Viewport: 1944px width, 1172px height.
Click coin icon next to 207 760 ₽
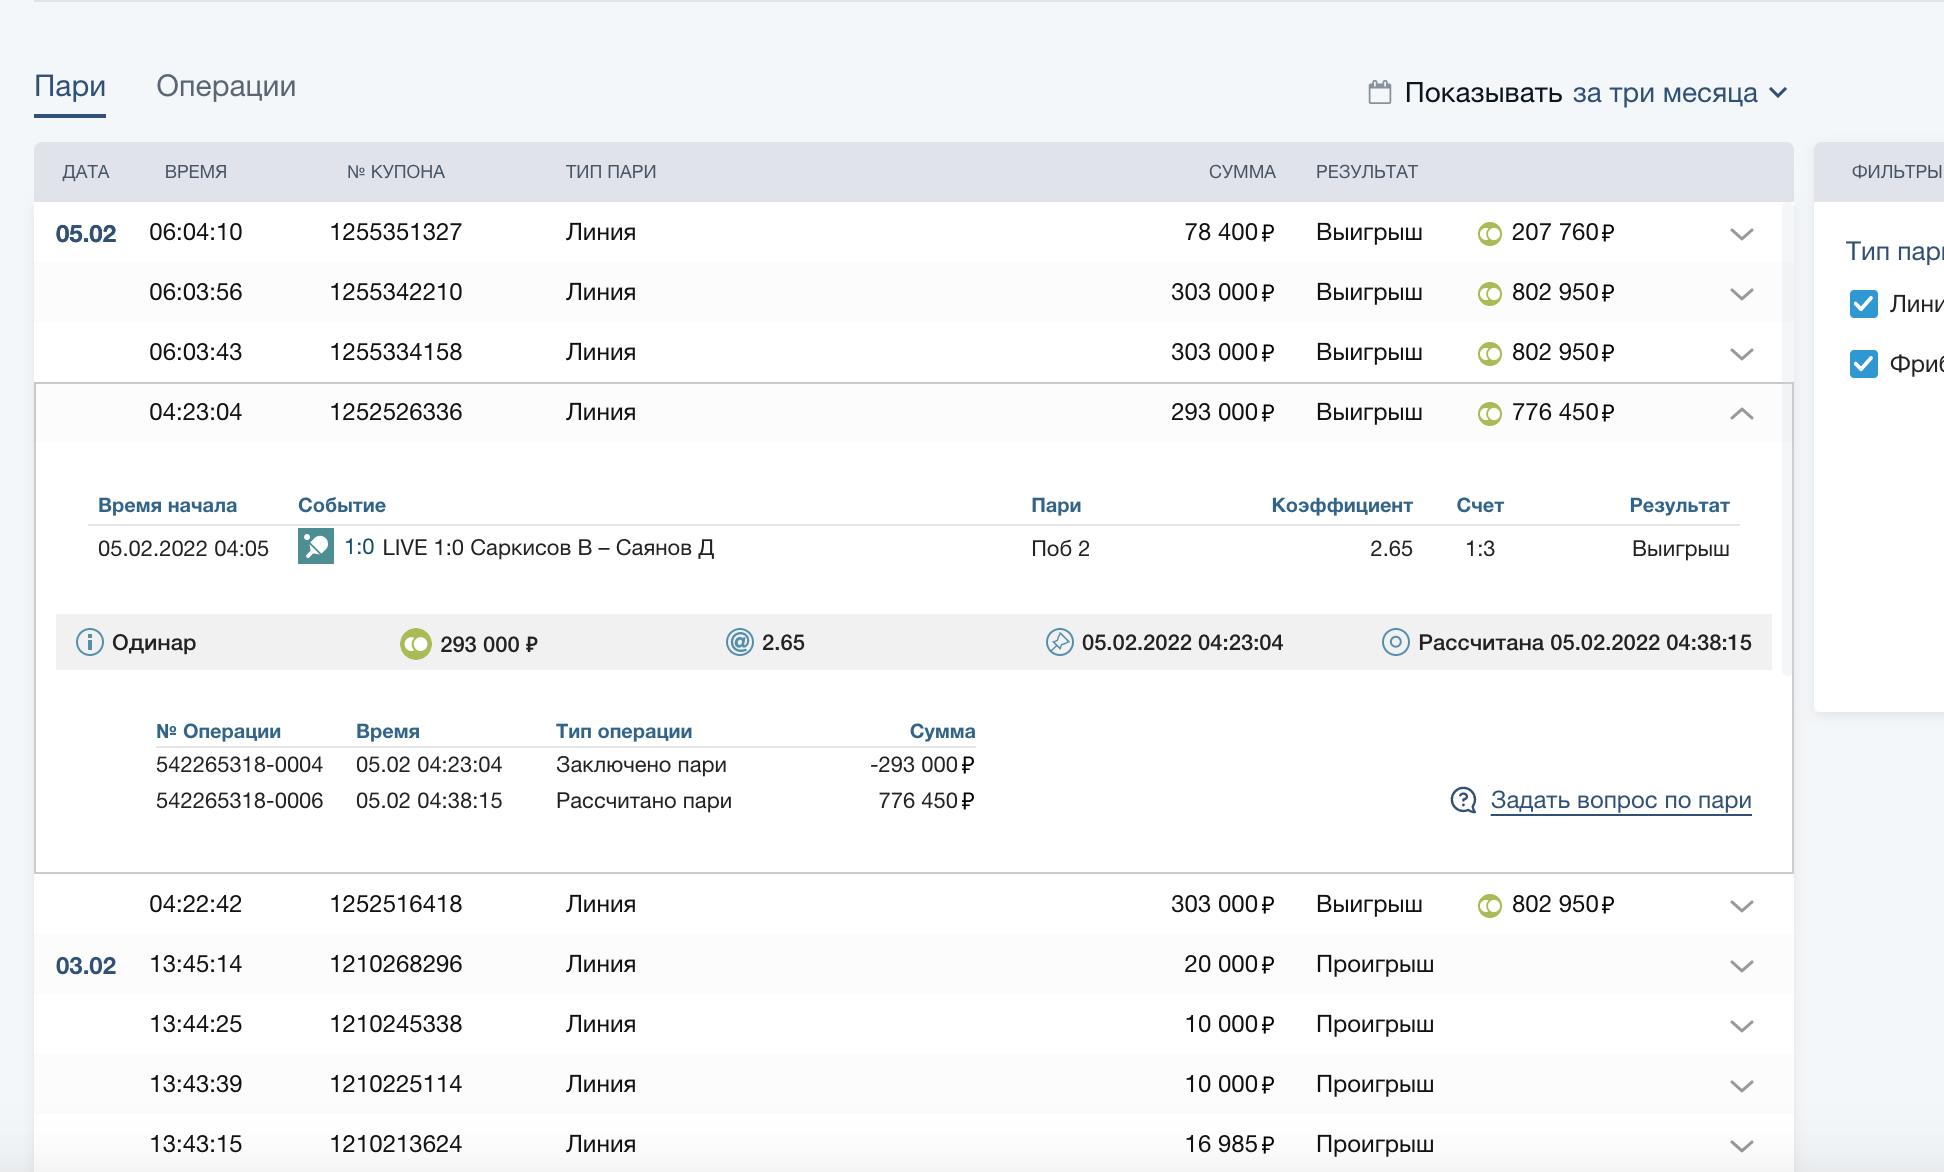click(1490, 234)
